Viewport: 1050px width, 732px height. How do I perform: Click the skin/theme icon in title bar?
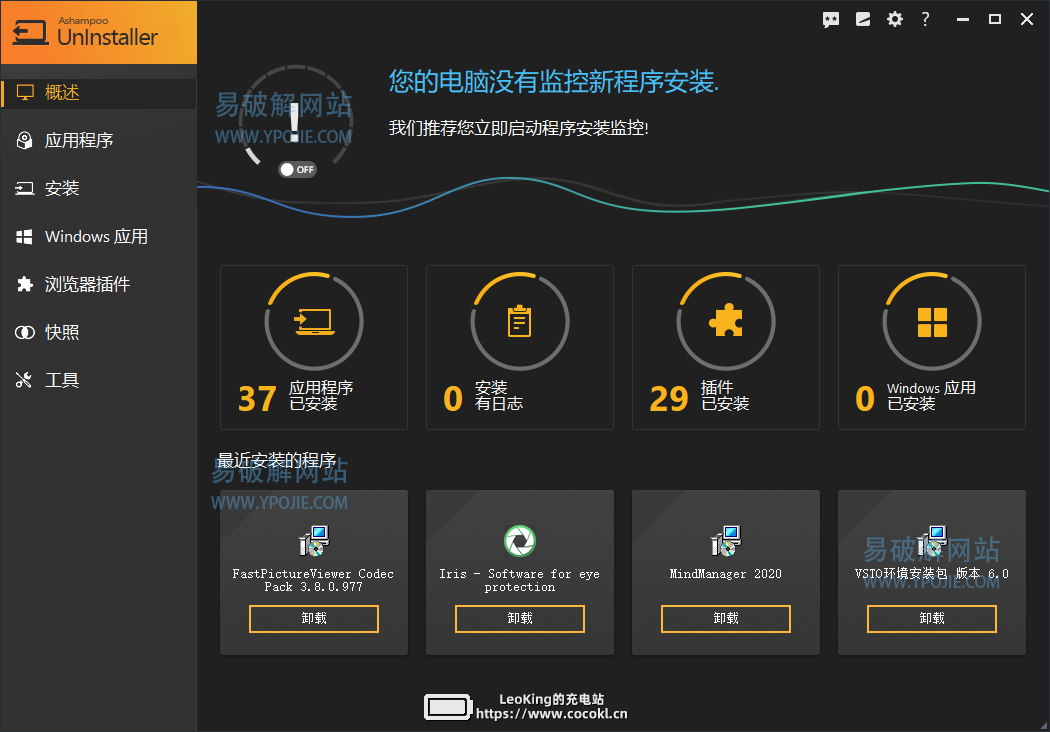(x=863, y=19)
